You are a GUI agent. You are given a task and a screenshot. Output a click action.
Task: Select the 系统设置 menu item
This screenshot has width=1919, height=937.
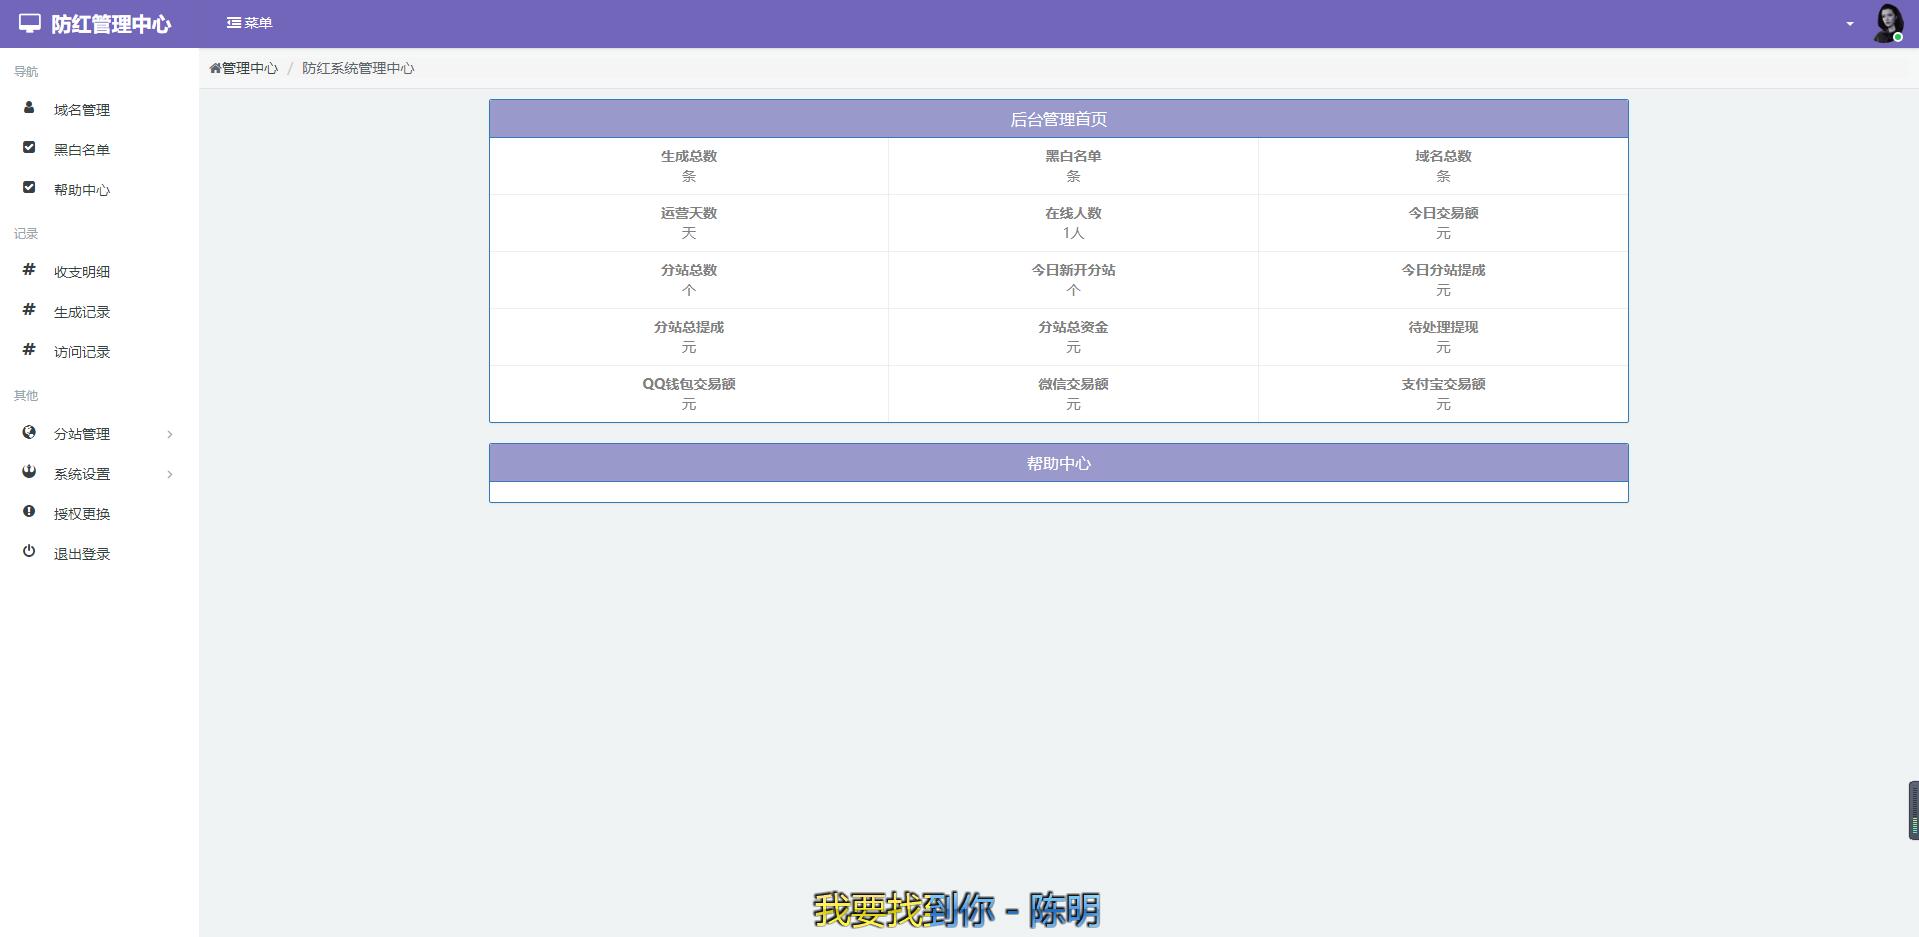point(82,474)
